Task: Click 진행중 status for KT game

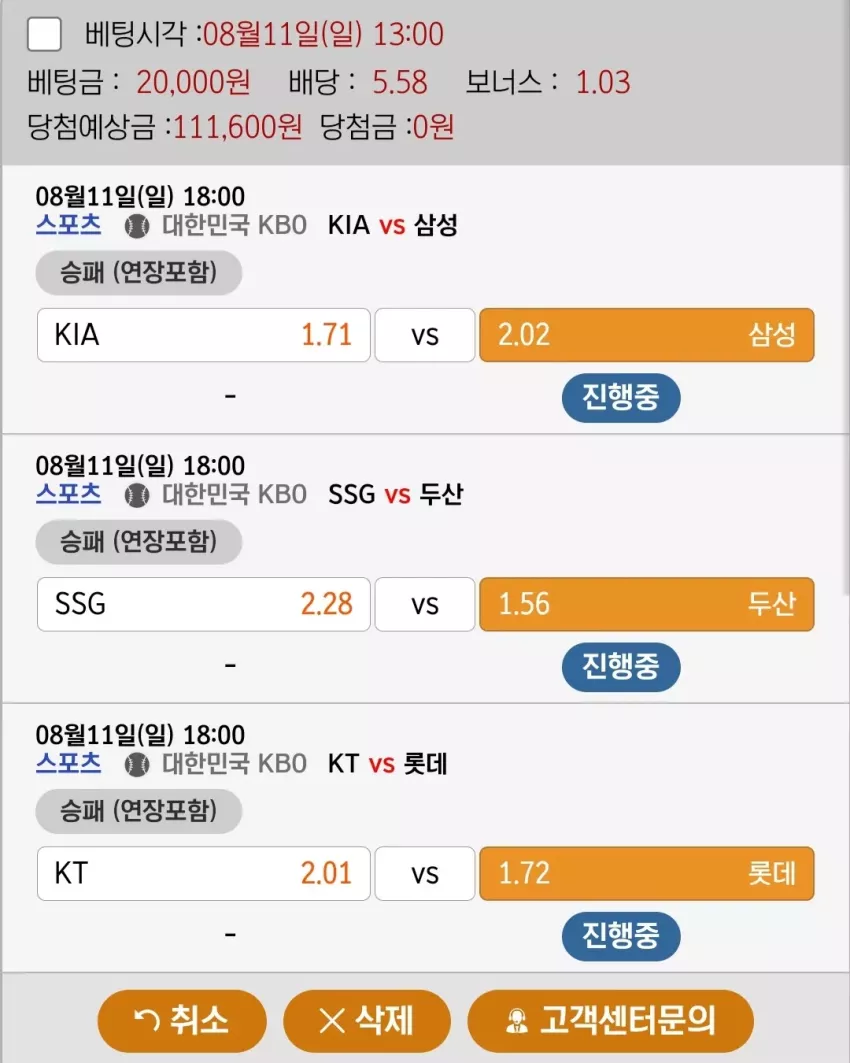Action: click(621, 936)
